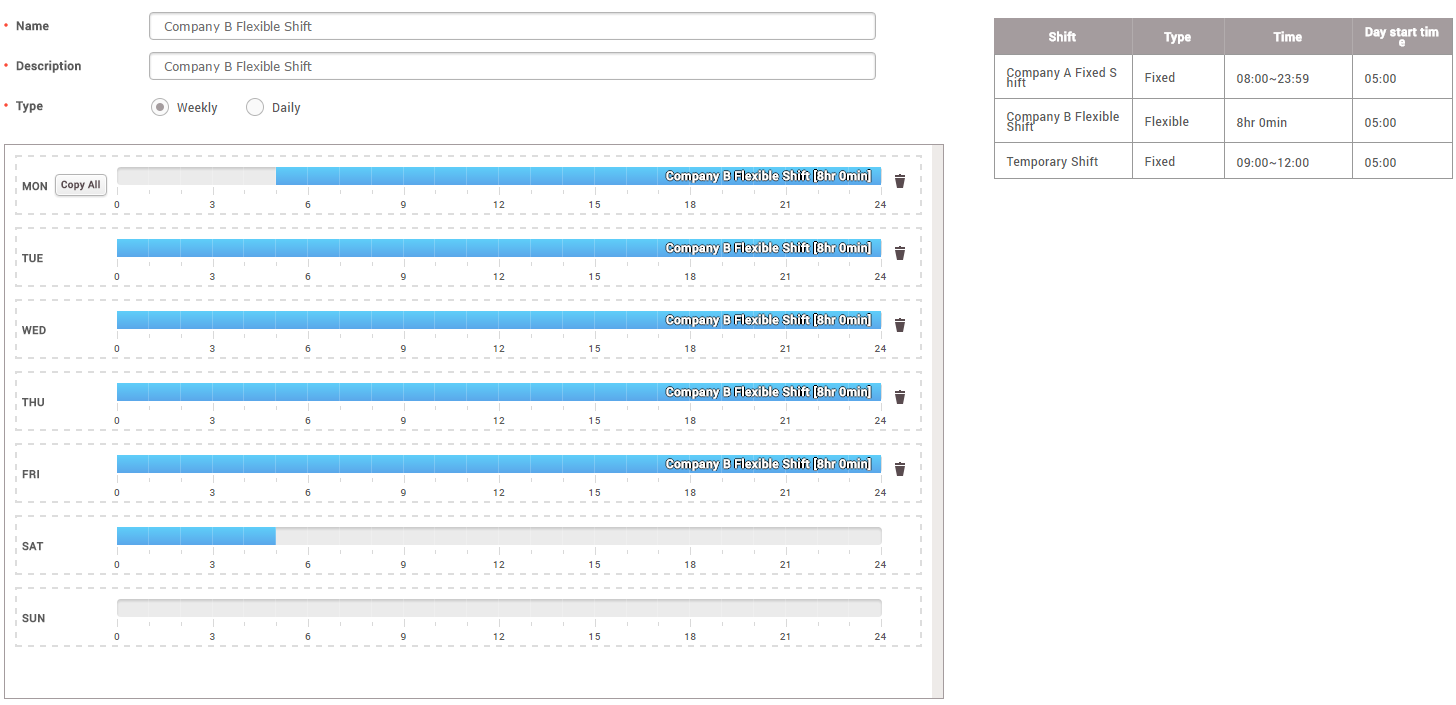The width and height of the screenshot is (1456, 705).
Task: Click into the Name text field
Action: click(512, 26)
